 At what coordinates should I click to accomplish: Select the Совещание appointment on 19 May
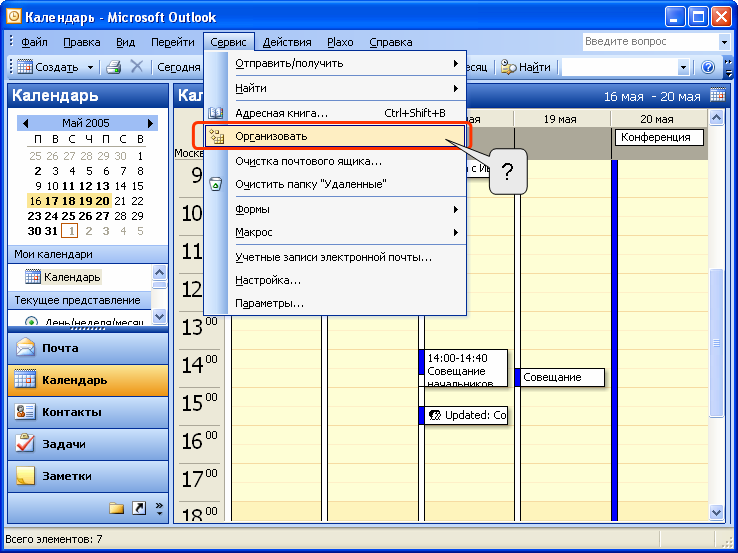tap(560, 377)
